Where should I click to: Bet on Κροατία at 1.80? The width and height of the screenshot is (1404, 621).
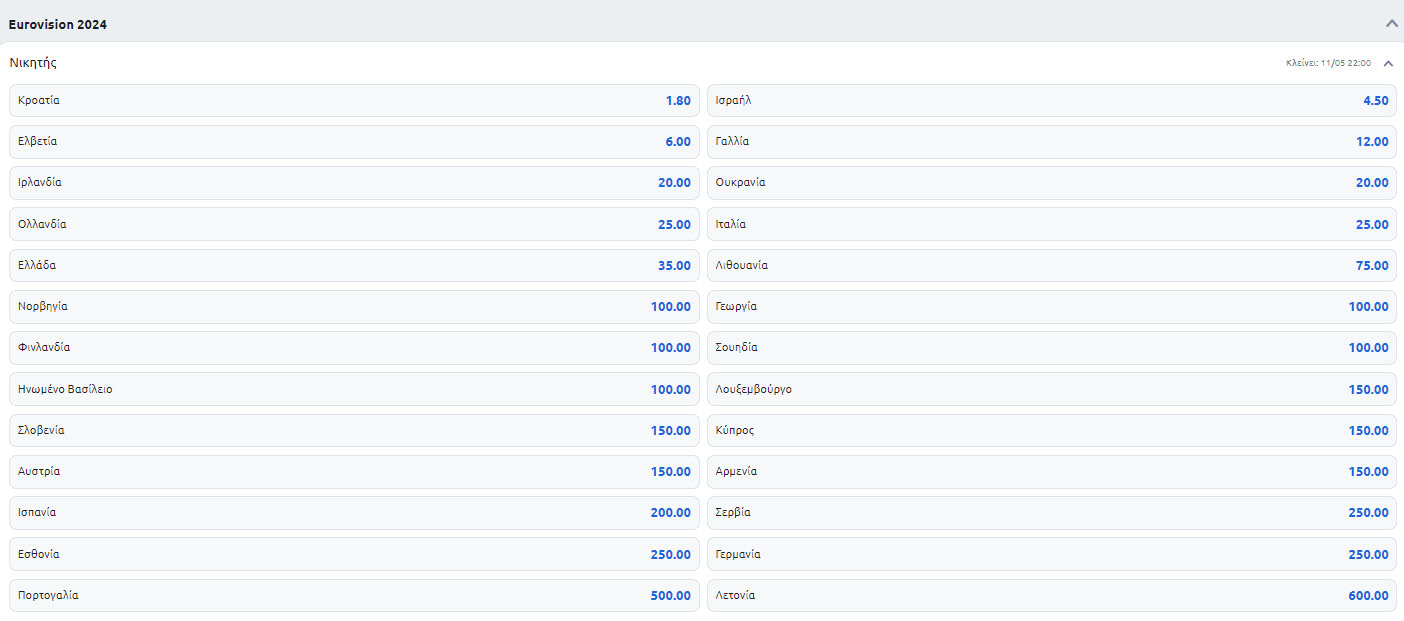coord(354,100)
